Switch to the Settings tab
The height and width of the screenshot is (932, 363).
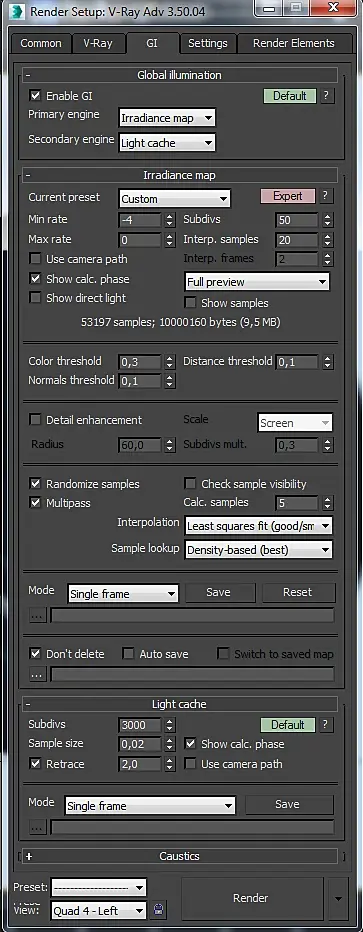[x=207, y=43]
